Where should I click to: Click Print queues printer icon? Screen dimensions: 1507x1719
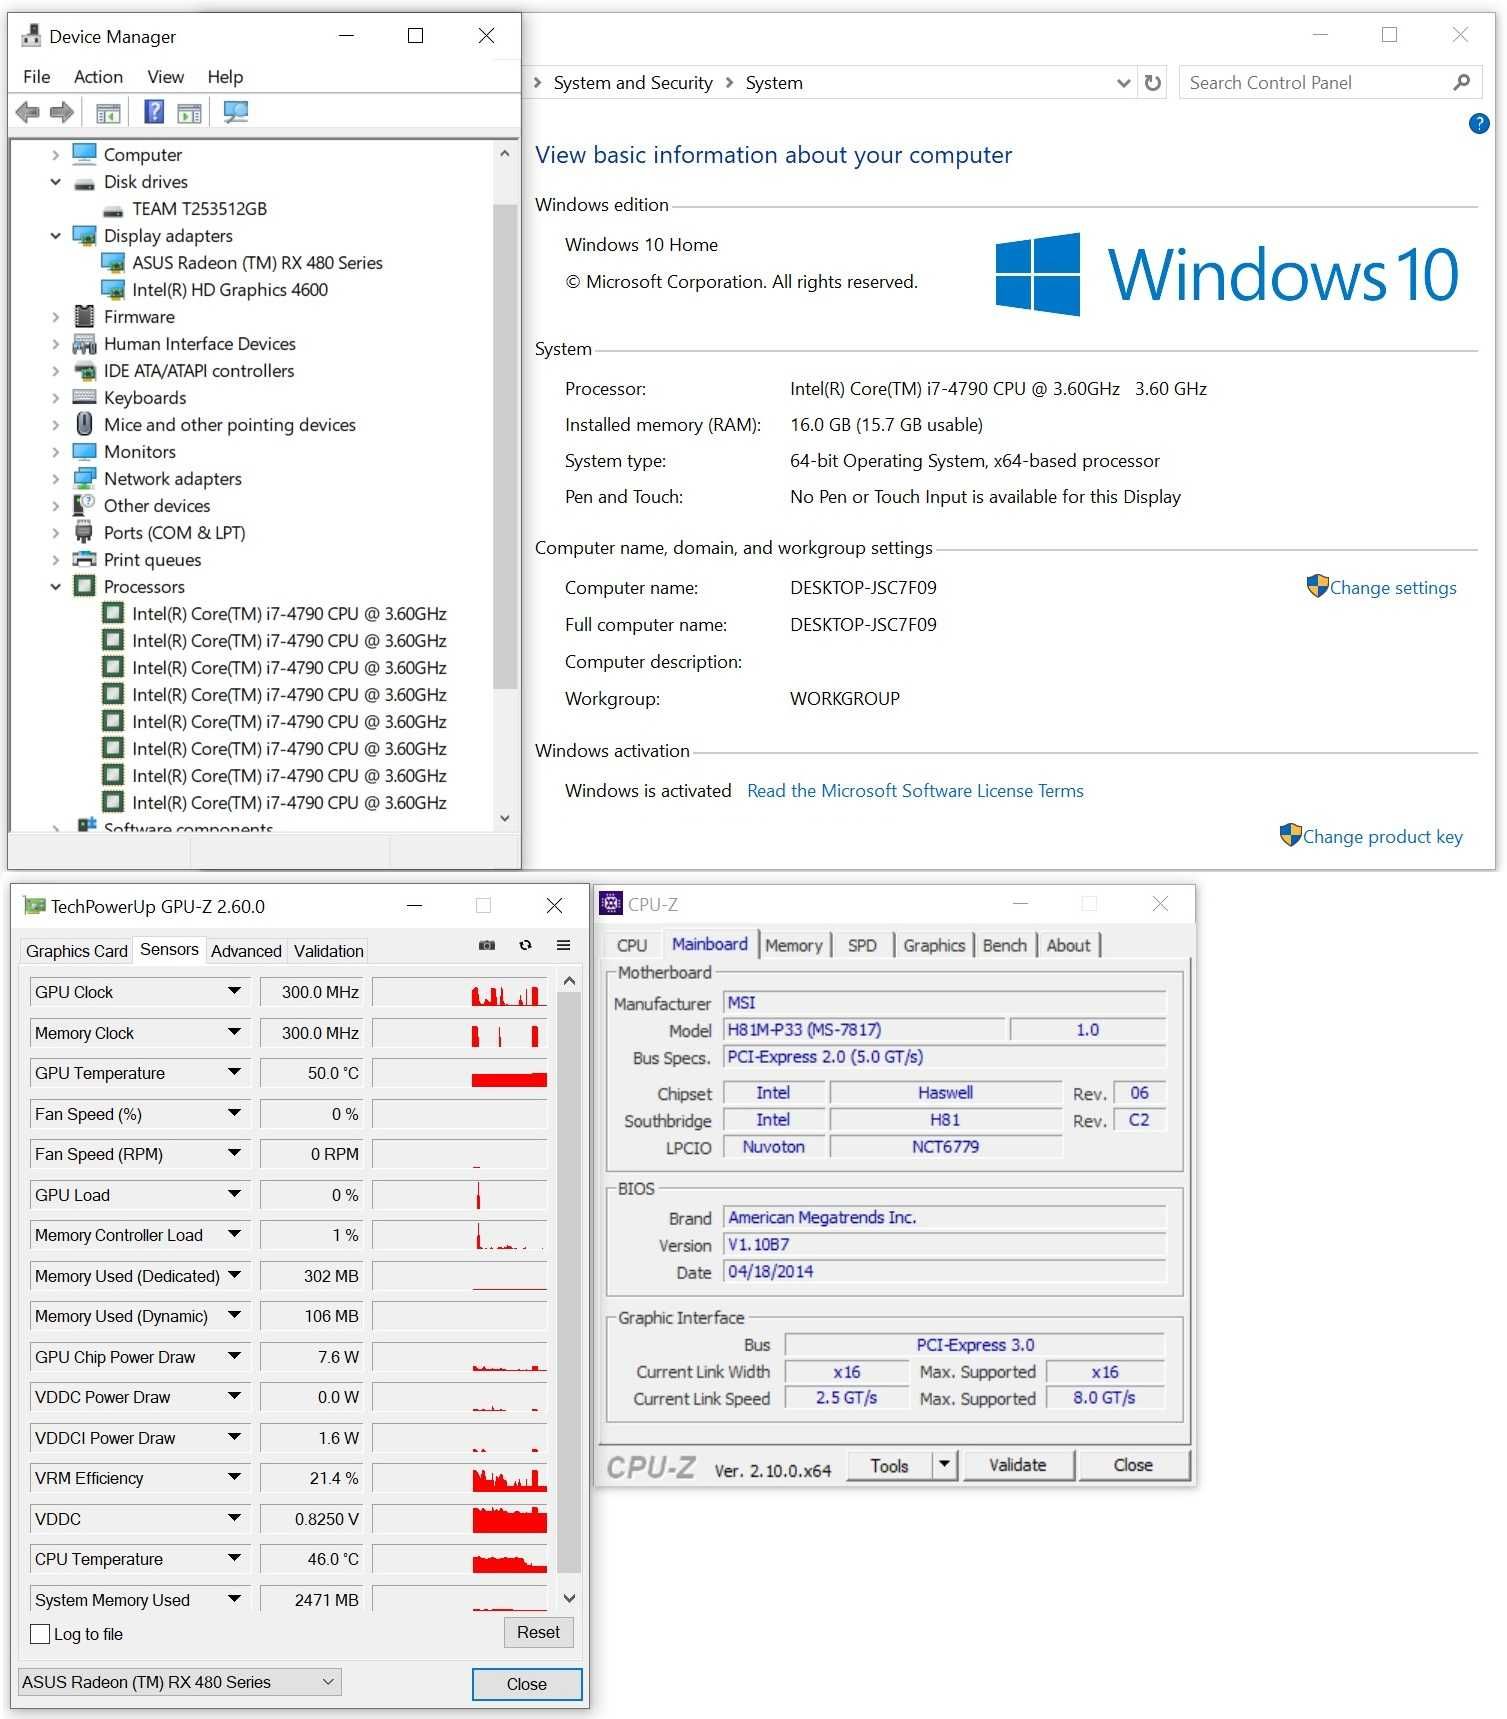pos(85,559)
